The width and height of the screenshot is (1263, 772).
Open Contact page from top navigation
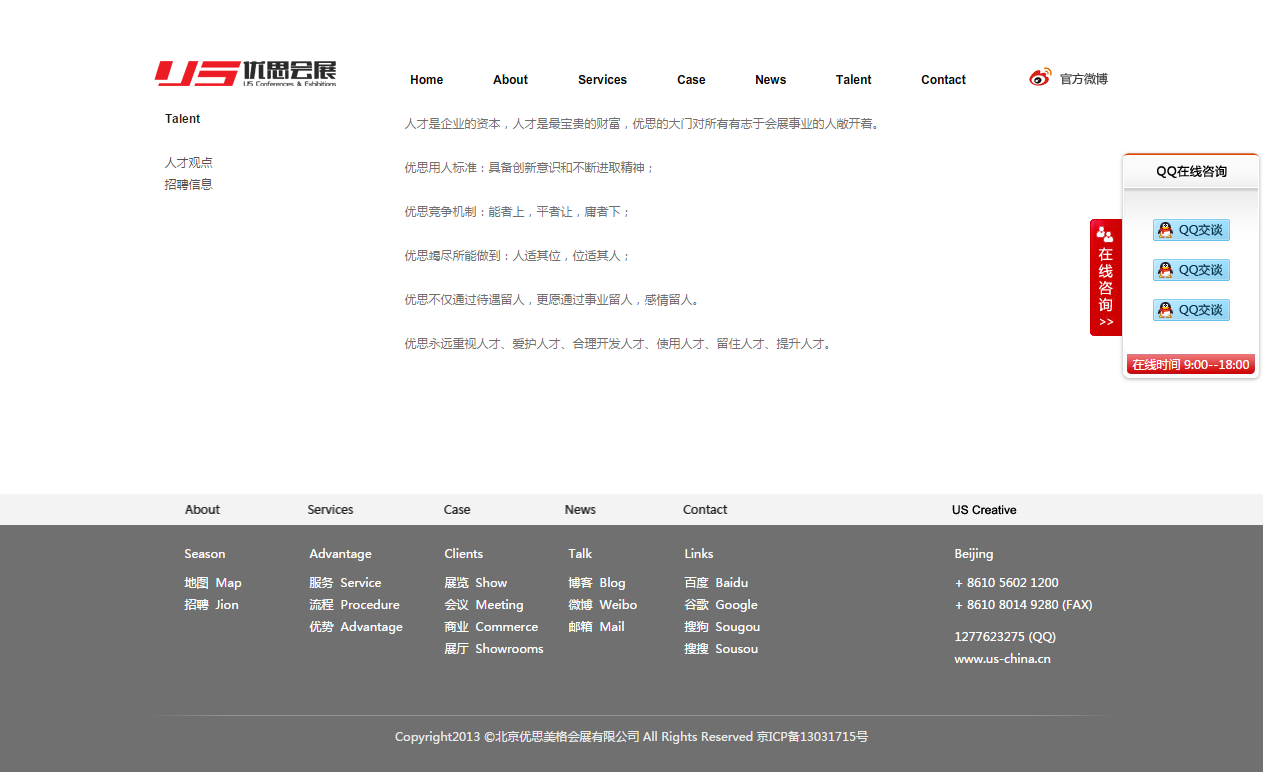point(943,80)
